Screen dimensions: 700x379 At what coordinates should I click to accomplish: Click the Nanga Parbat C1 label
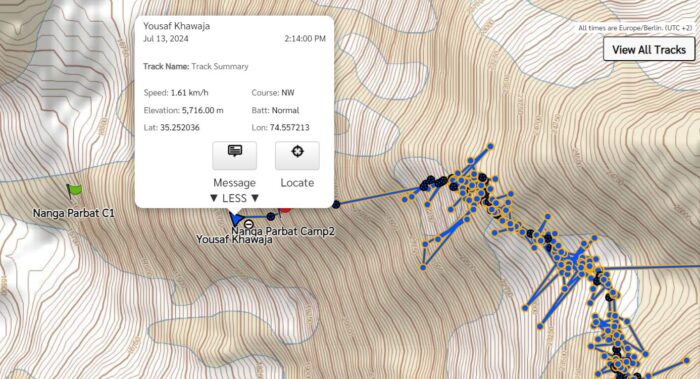click(x=74, y=213)
